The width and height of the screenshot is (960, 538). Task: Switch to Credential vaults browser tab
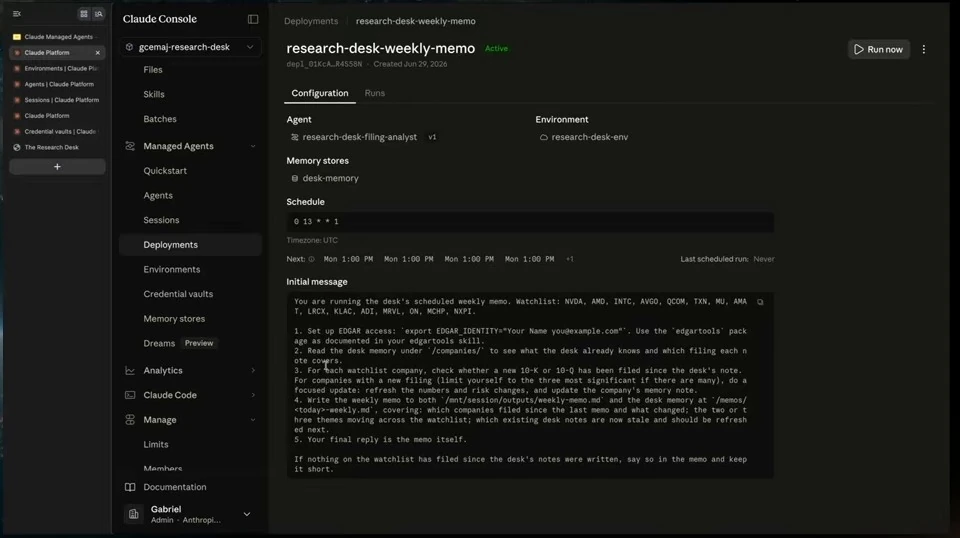(x=57, y=132)
